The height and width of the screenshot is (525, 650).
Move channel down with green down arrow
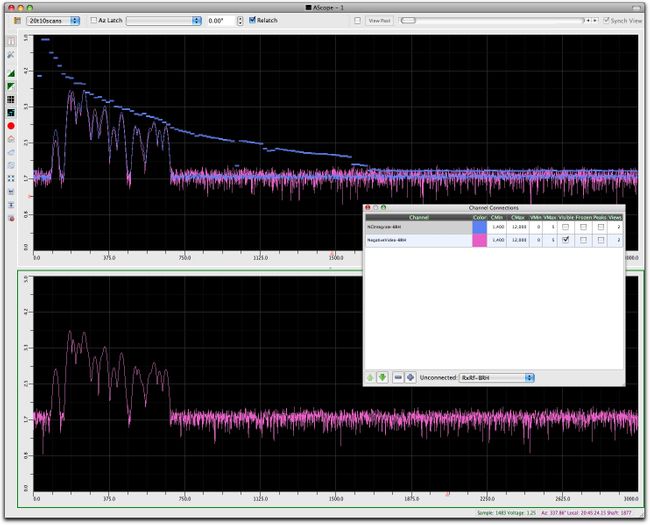[382, 377]
